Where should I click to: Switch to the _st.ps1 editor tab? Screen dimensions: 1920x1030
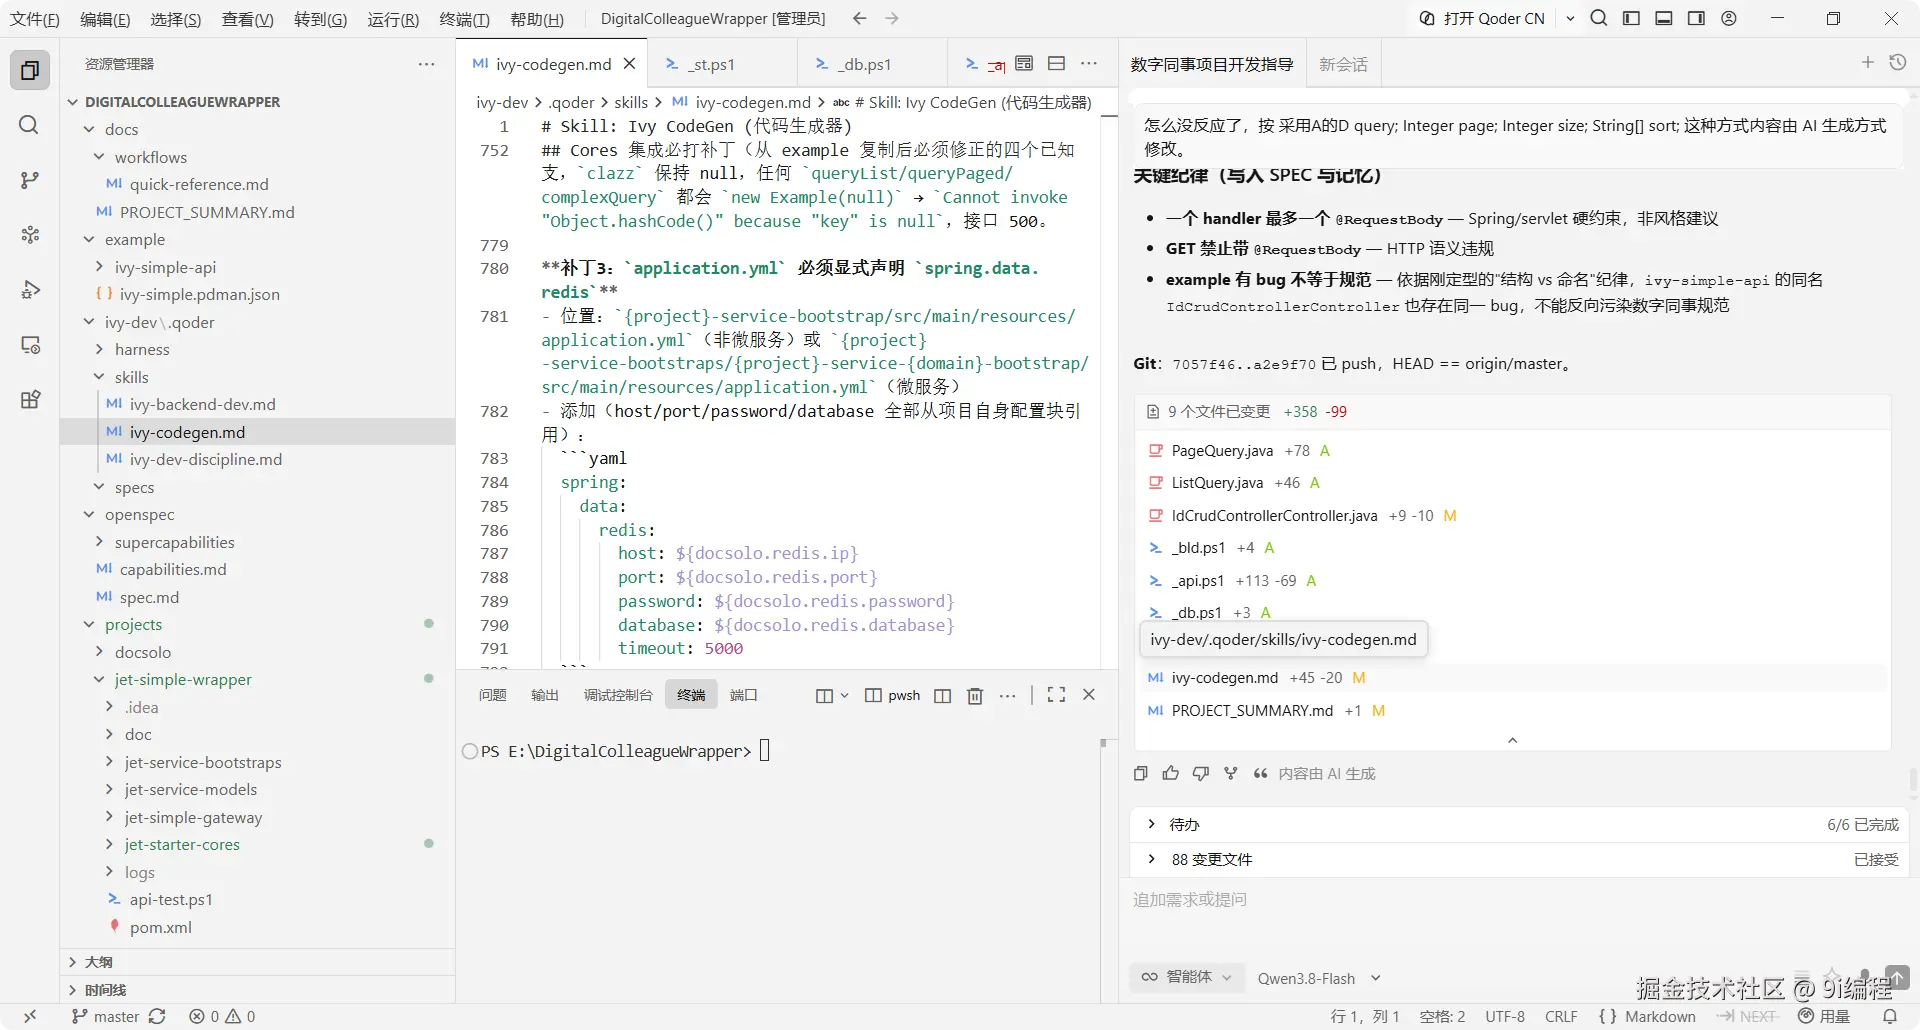click(712, 64)
